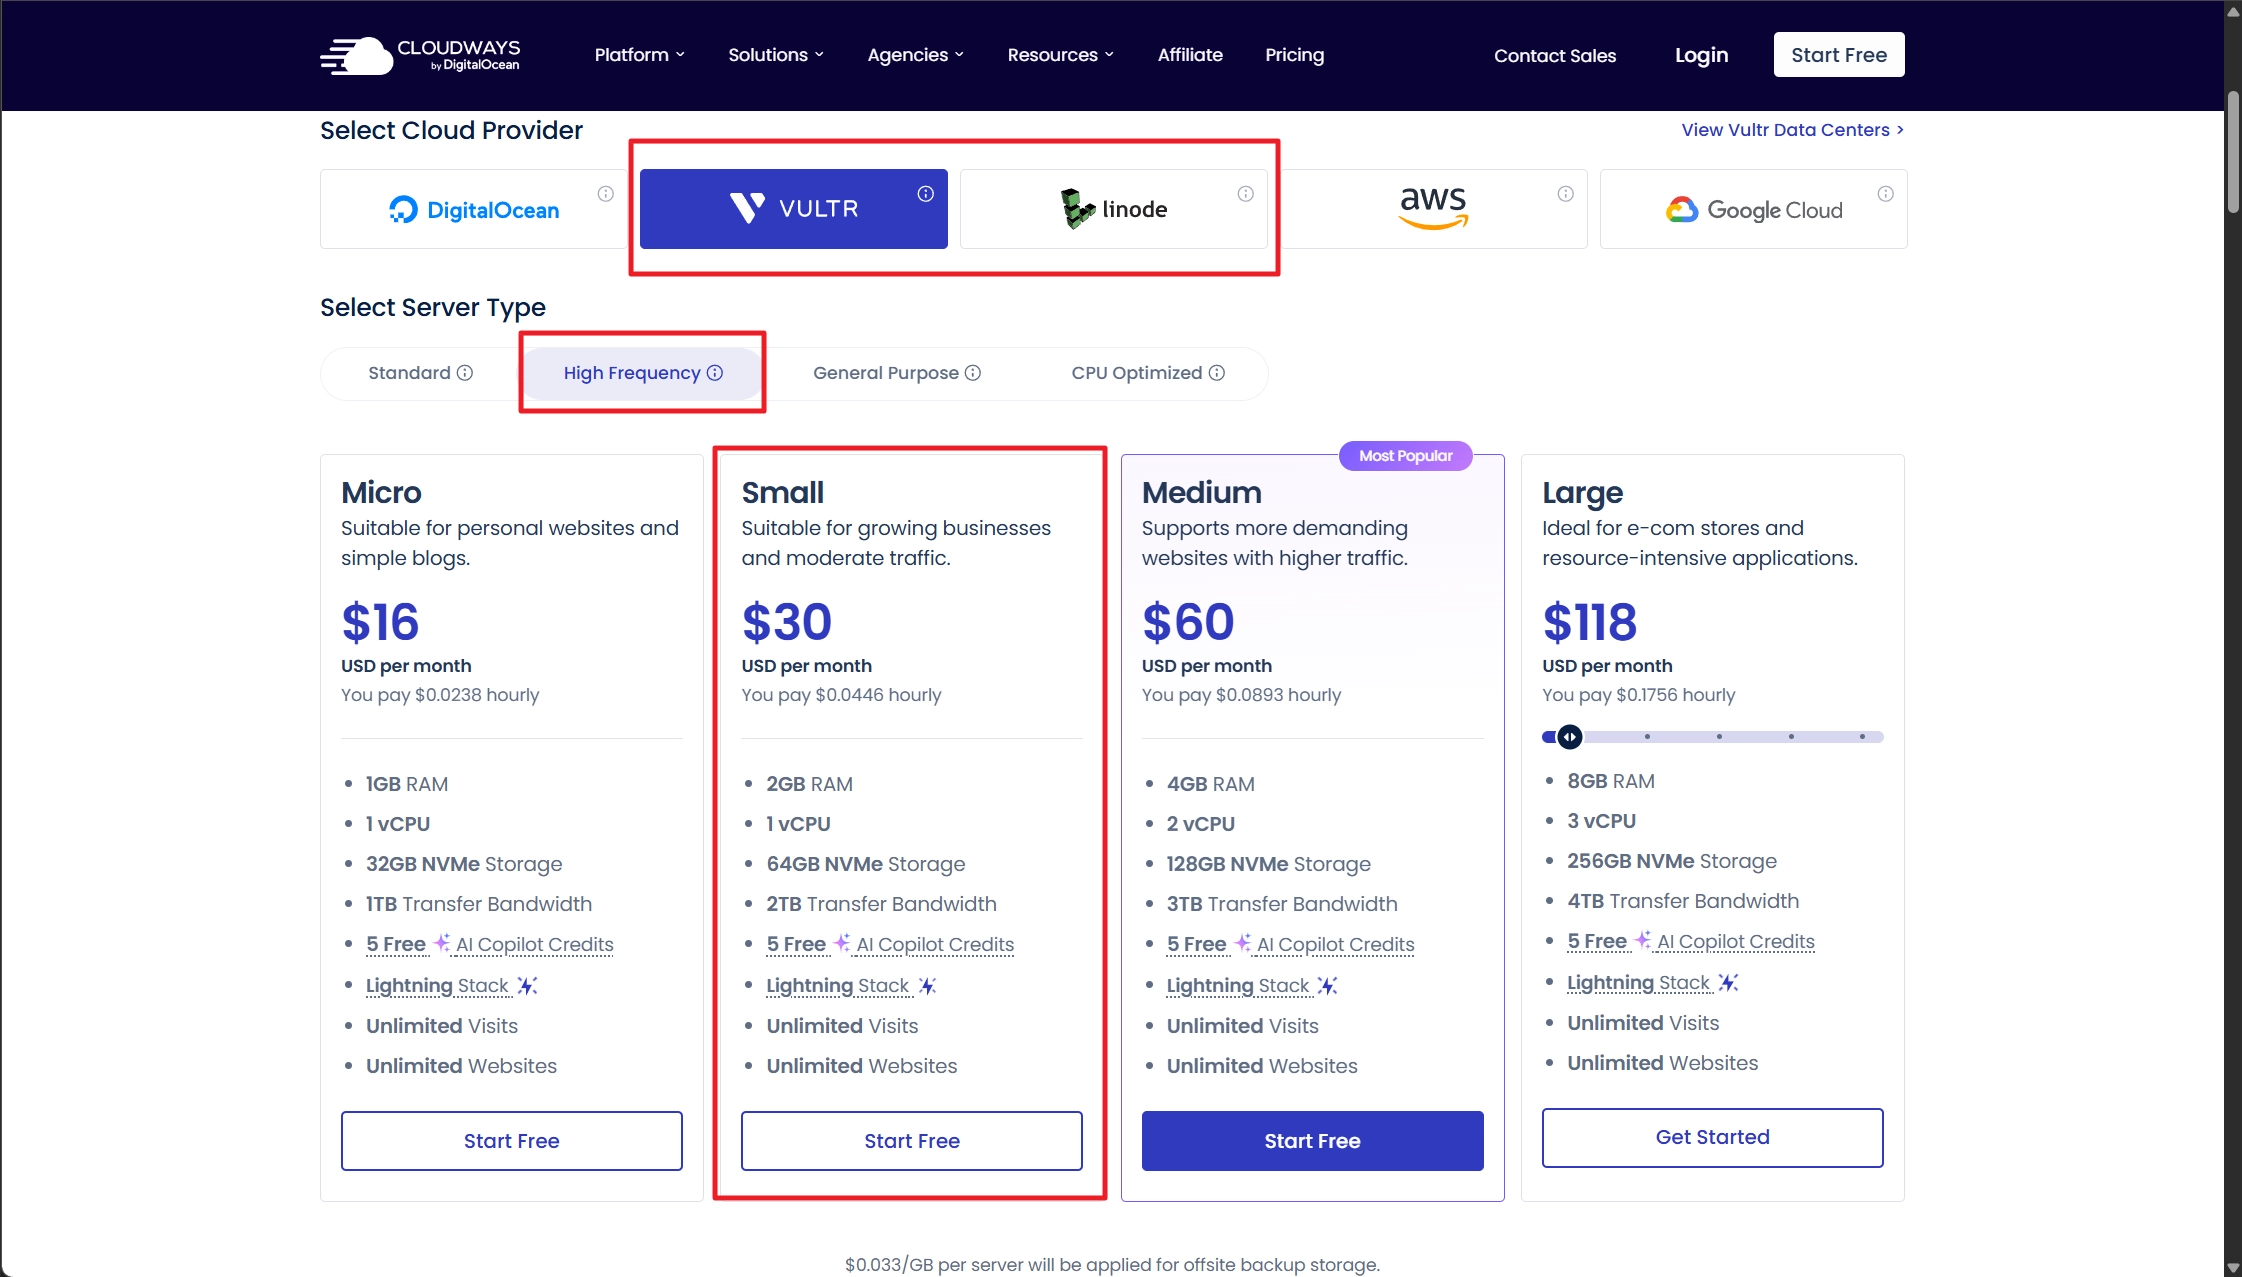This screenshot has width=2242, height=1277.
Task: Switch server type to CPU Optimized
Action: point(1147,373)
